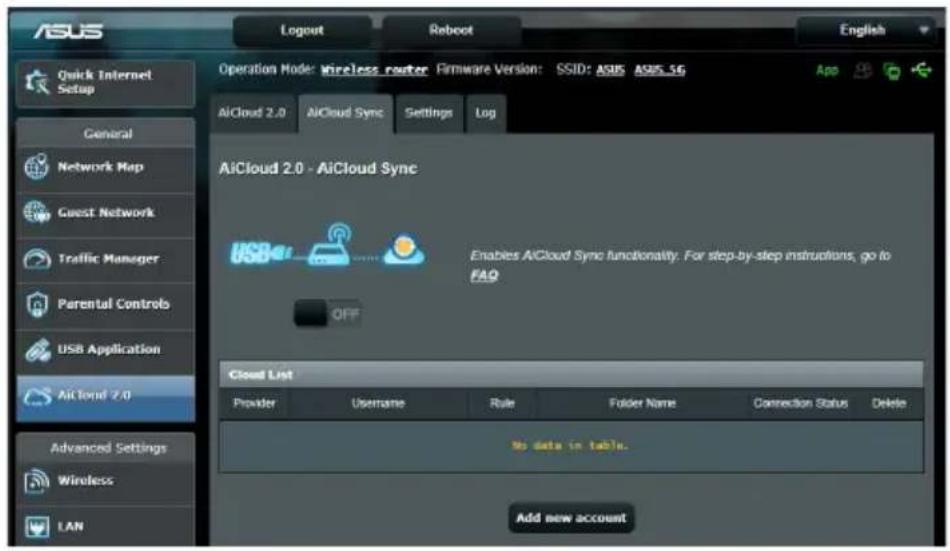Click the 'AiCloud 2.0 - AiCloud Sync' heading

[318, 169]
